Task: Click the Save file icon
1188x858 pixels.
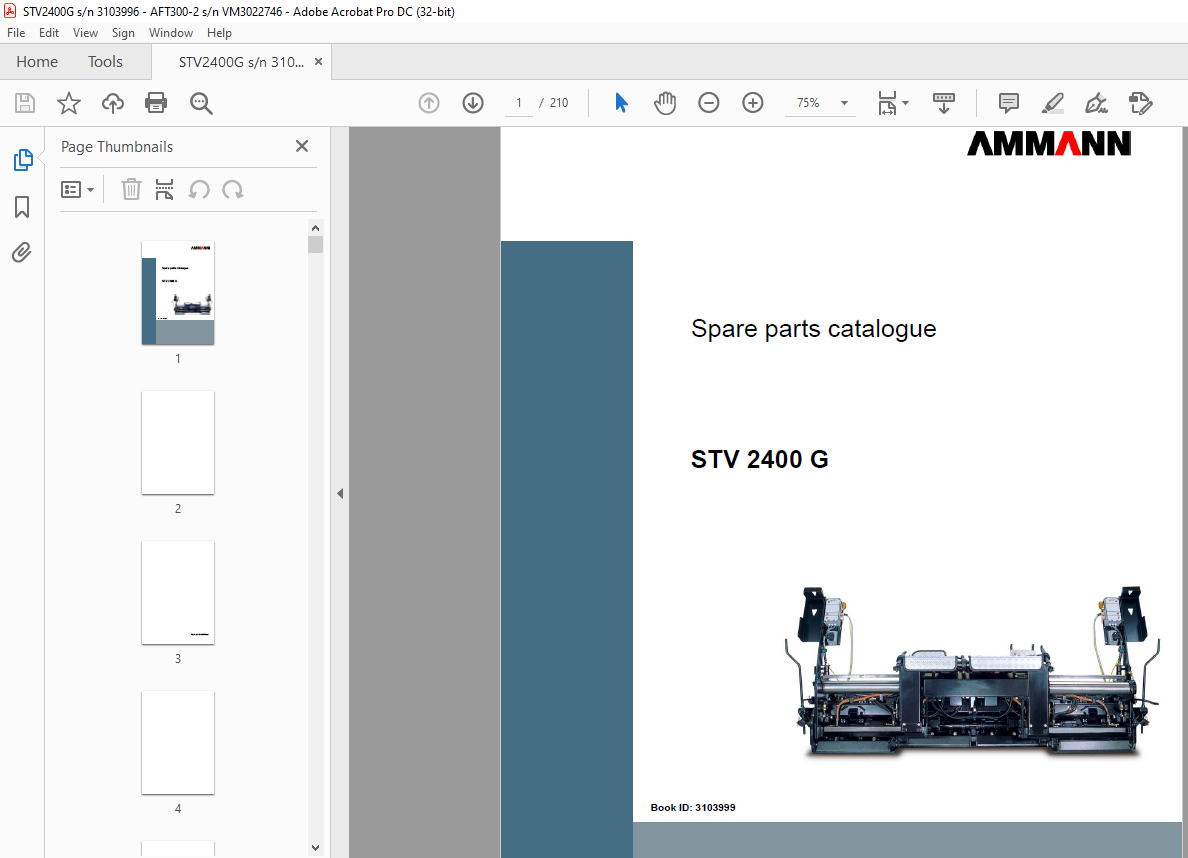Action: pos(25,103)
